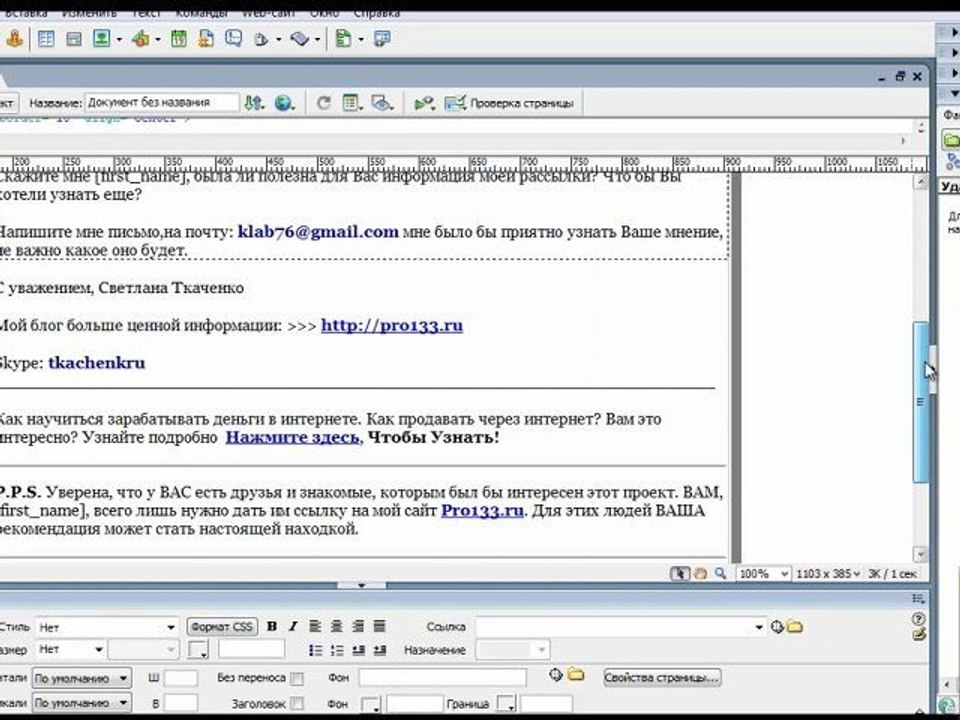Click the http://pro133.ru link
This screenshot has height=720, width=960.
[392, 325]
